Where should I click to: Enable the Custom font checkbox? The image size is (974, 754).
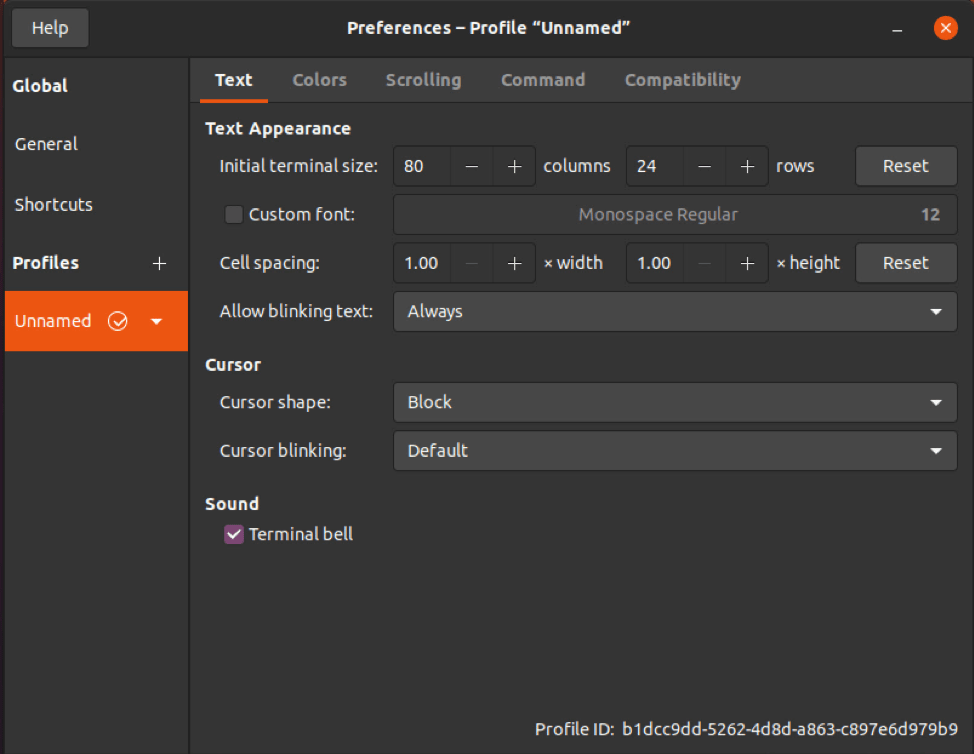point(233,214)
